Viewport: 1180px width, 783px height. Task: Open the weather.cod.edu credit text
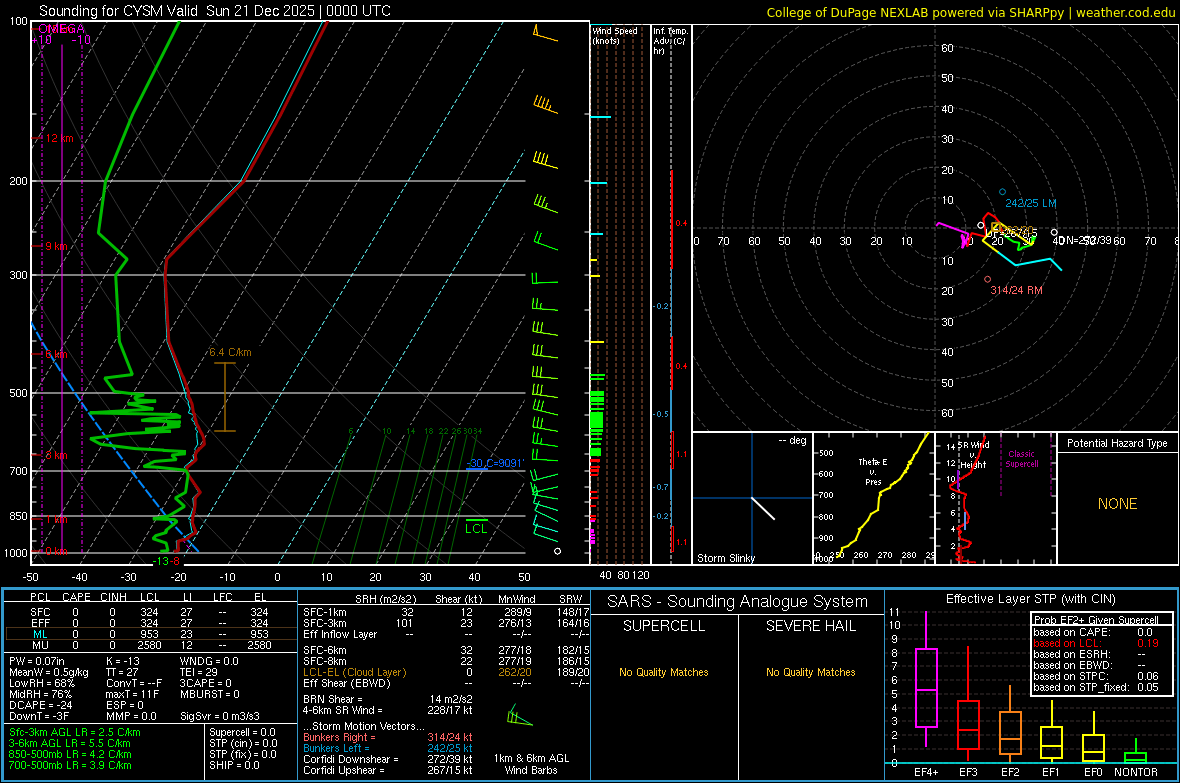point(1125,12)
